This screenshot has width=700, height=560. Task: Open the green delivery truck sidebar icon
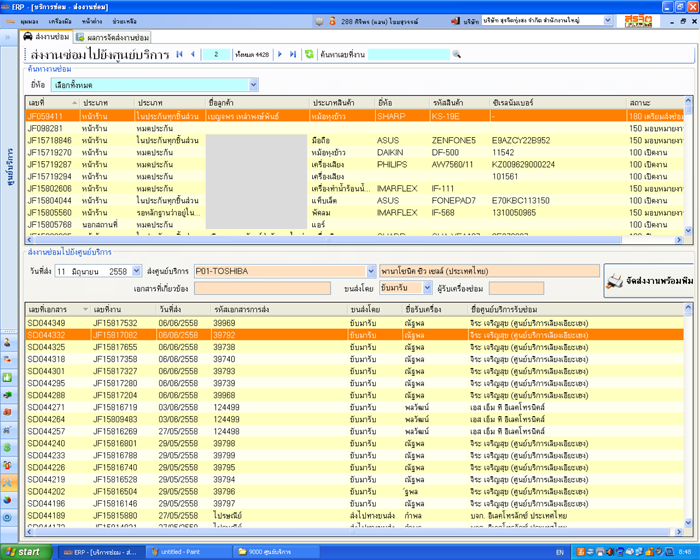(x=8, y=395)
